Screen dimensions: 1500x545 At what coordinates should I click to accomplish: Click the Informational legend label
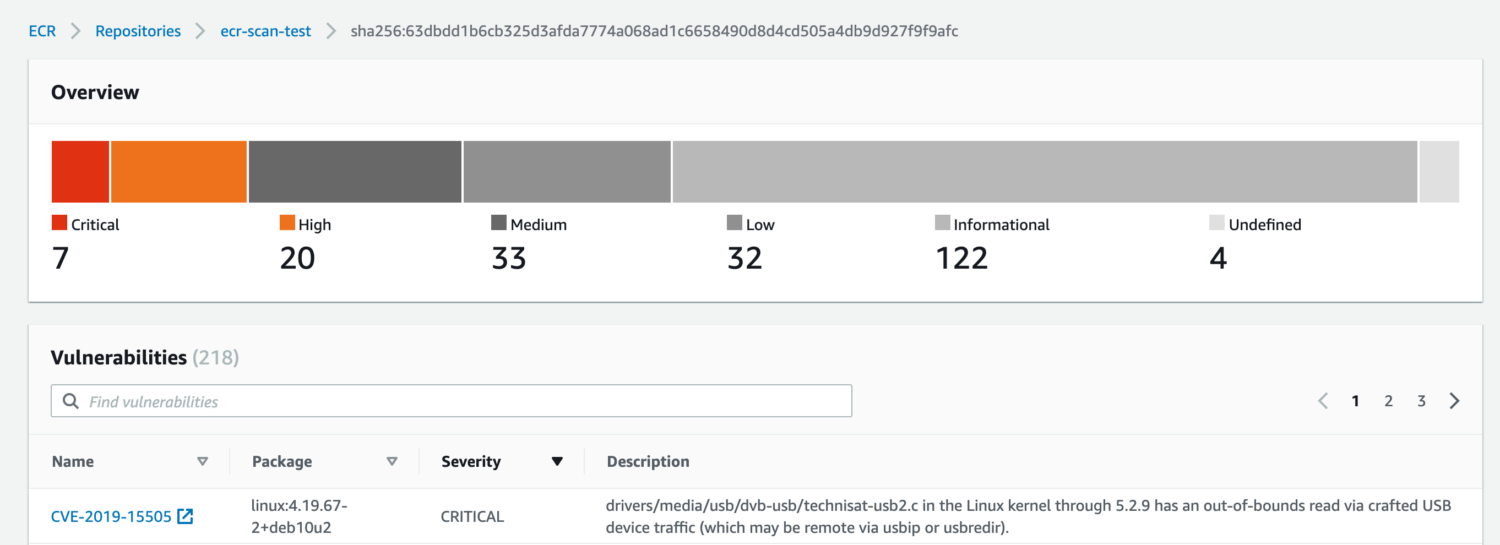pos(1002,225)
